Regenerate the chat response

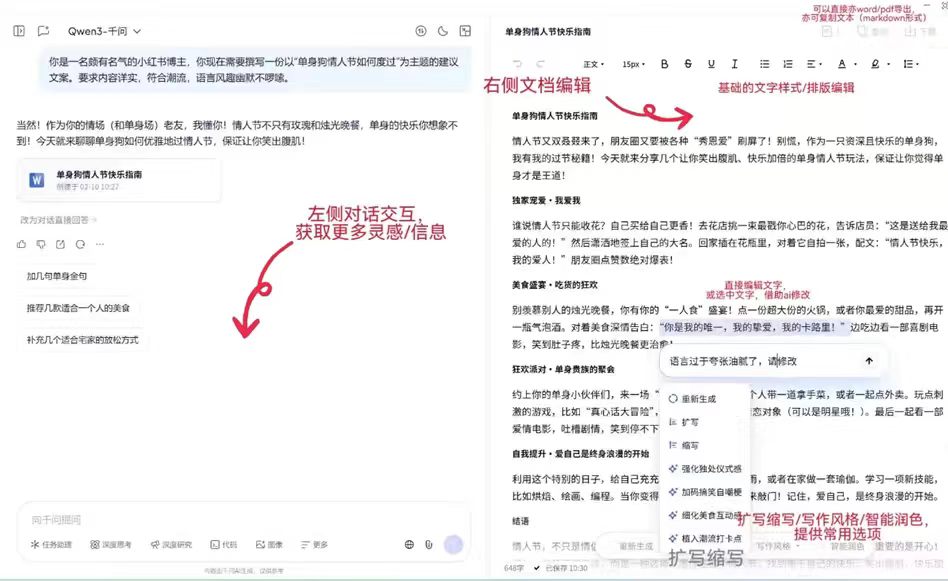click(79, 244)
